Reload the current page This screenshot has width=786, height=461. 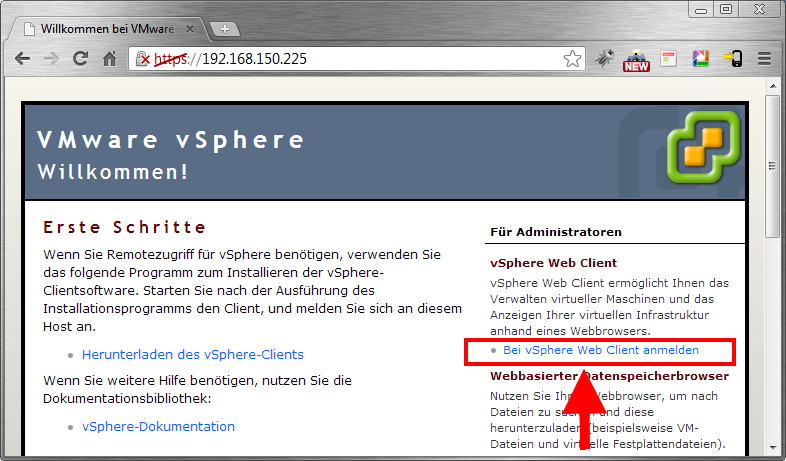click(x=81, y=59)
